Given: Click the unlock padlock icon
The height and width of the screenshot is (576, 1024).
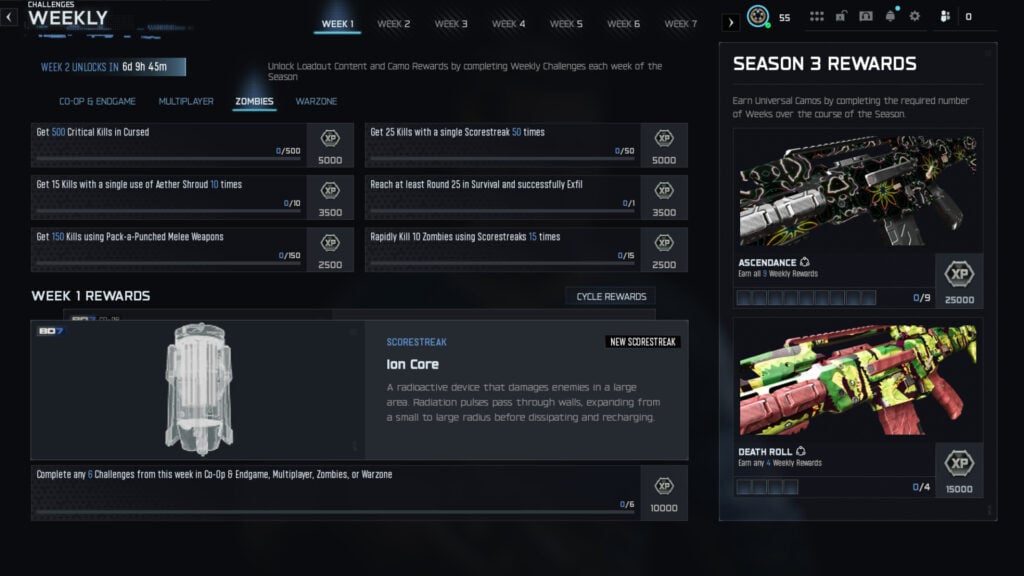Looking at the screenshot, I should pyautogui.click(x=841, y=16).
